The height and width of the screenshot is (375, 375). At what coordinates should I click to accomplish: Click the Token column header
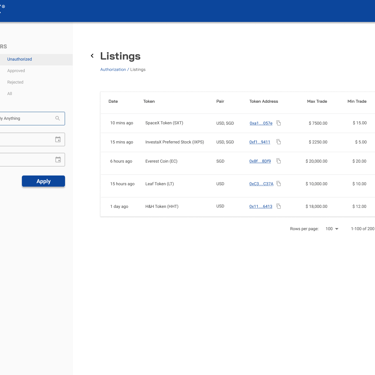pos(149,101)
